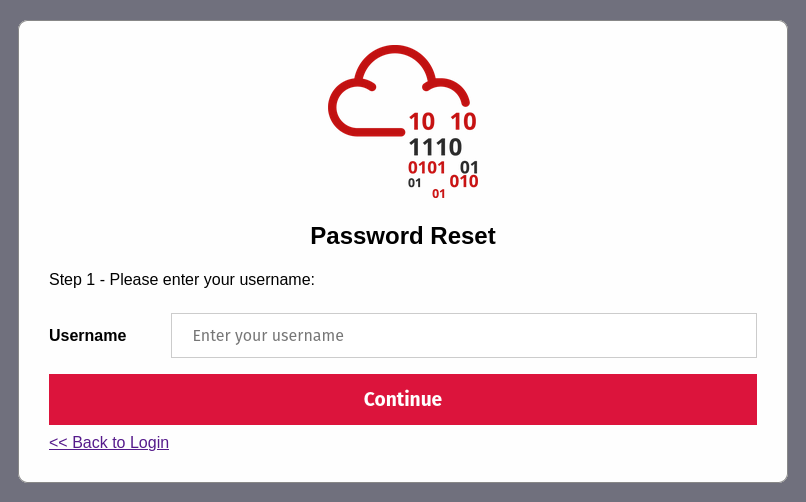Click the "Enter your username" placeholder text
Screen dimensions: 806x502
(x=268, y=336)
